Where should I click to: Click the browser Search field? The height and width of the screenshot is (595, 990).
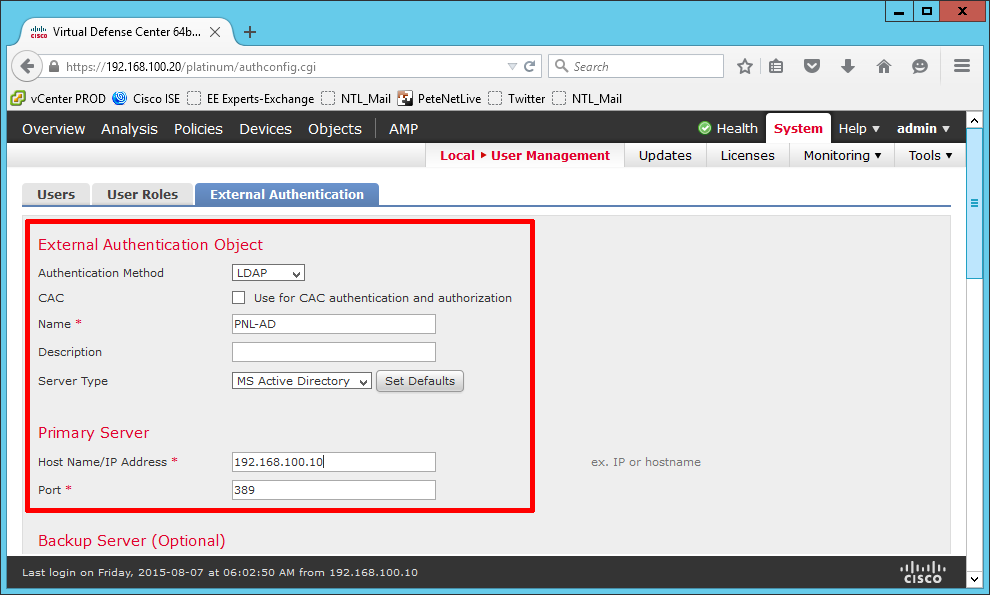pyautogui.click(x=636, y=66)
